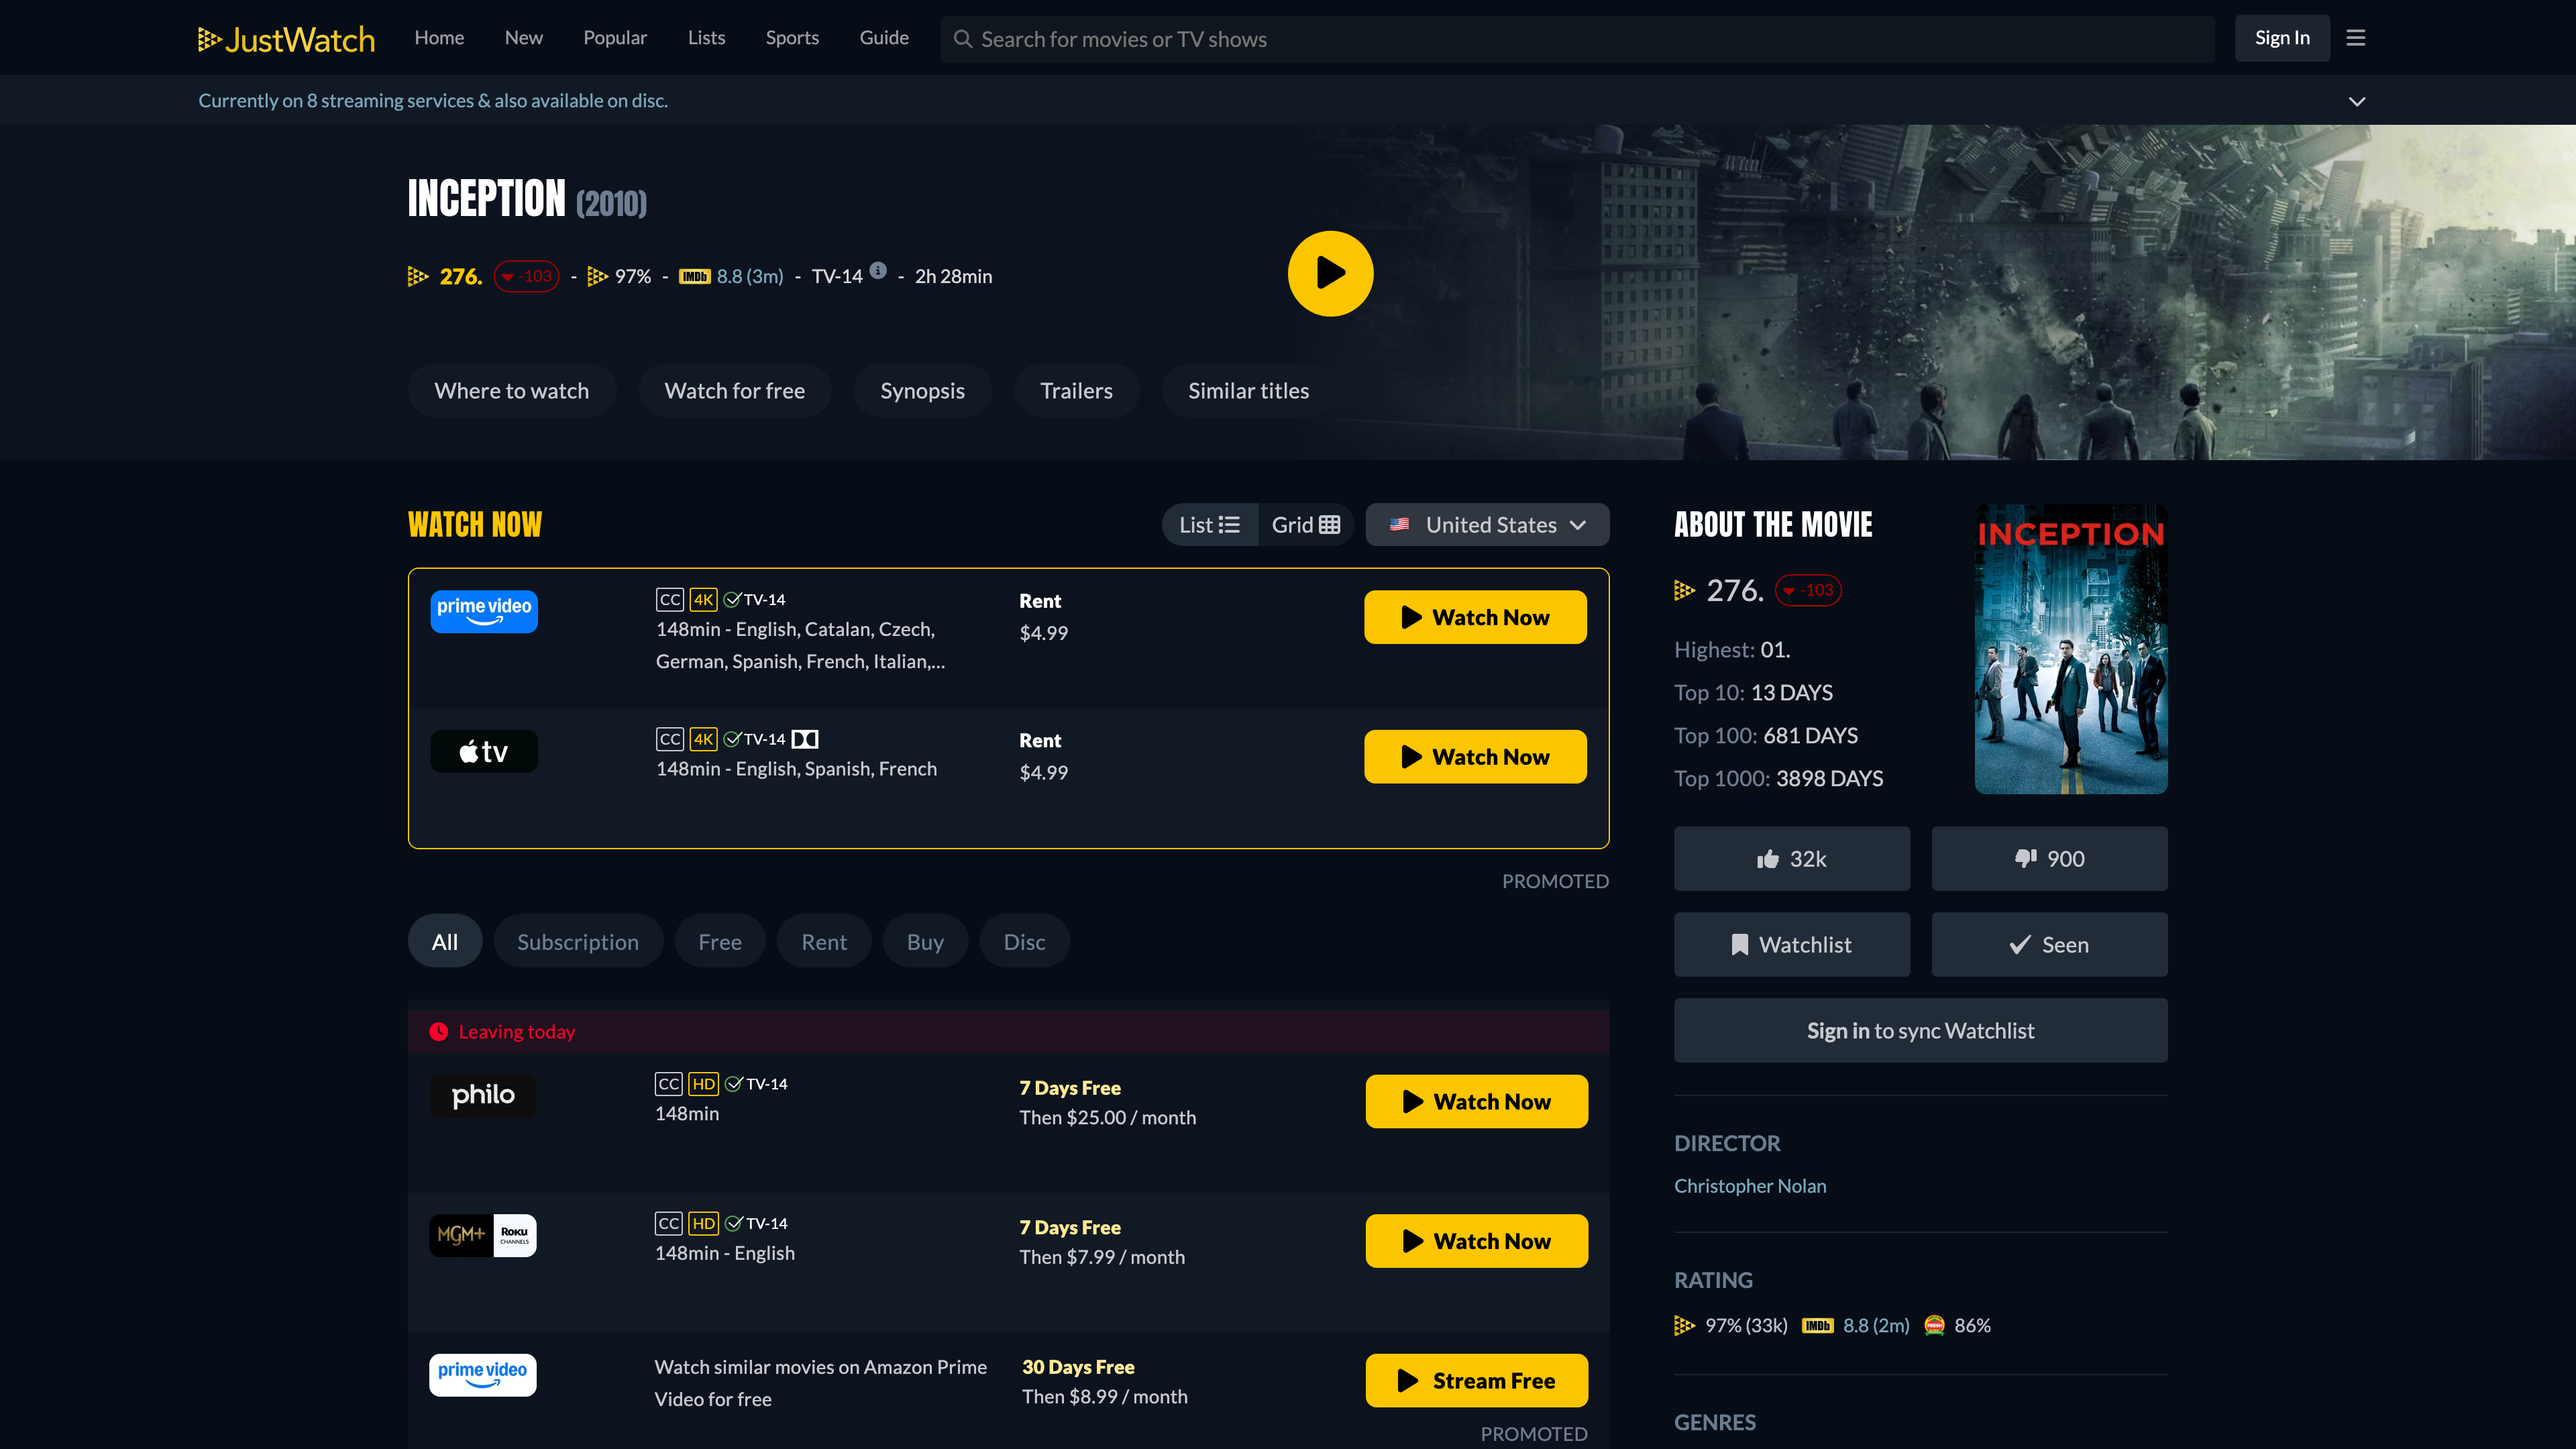Click the JustWatch 97% (33k) sidebar rating
The width and height of the screenshot is (2576, 1449).
[1731, 1325]
